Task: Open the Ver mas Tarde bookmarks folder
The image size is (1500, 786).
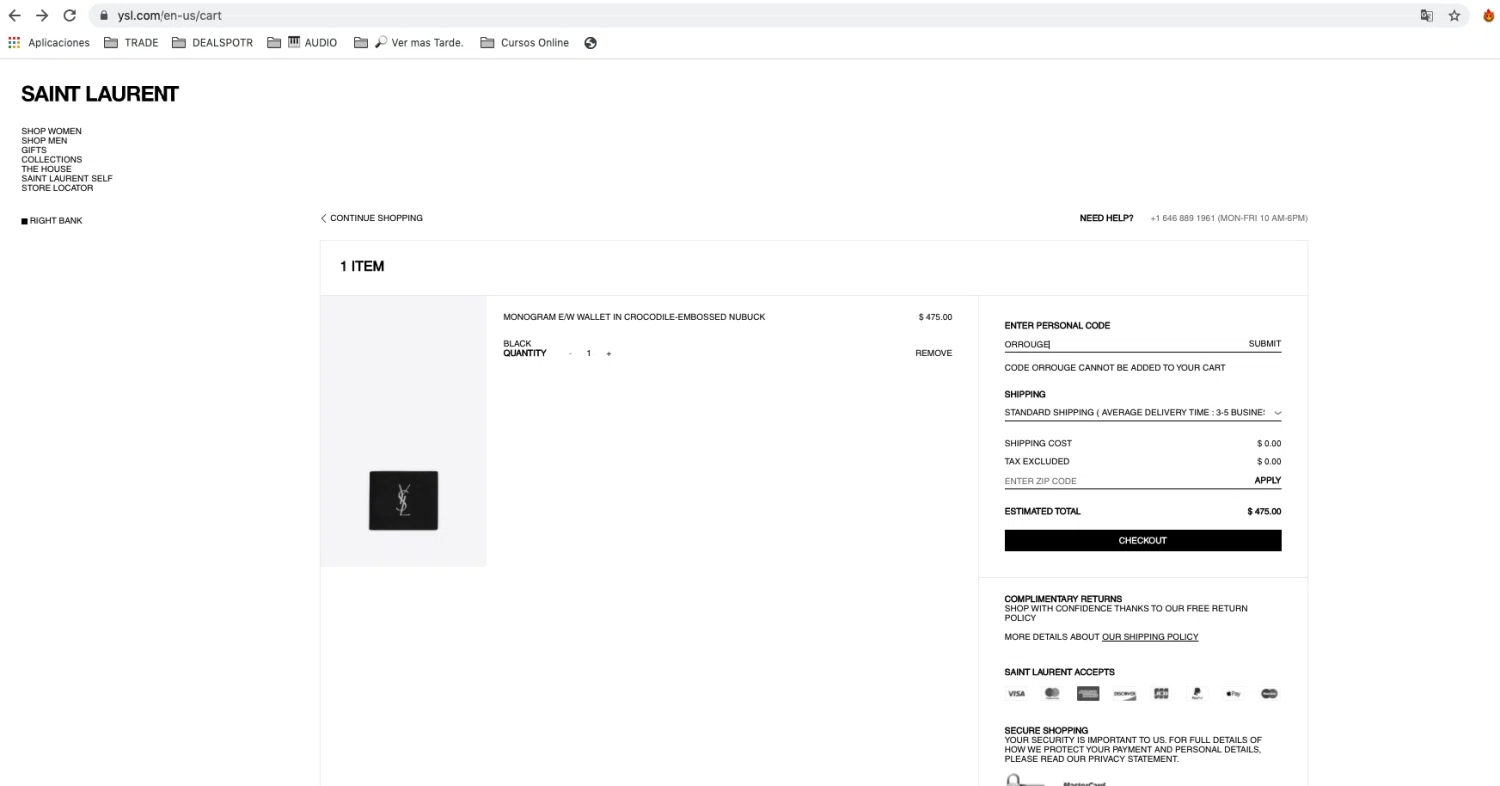Action: [x=409, y=43]
